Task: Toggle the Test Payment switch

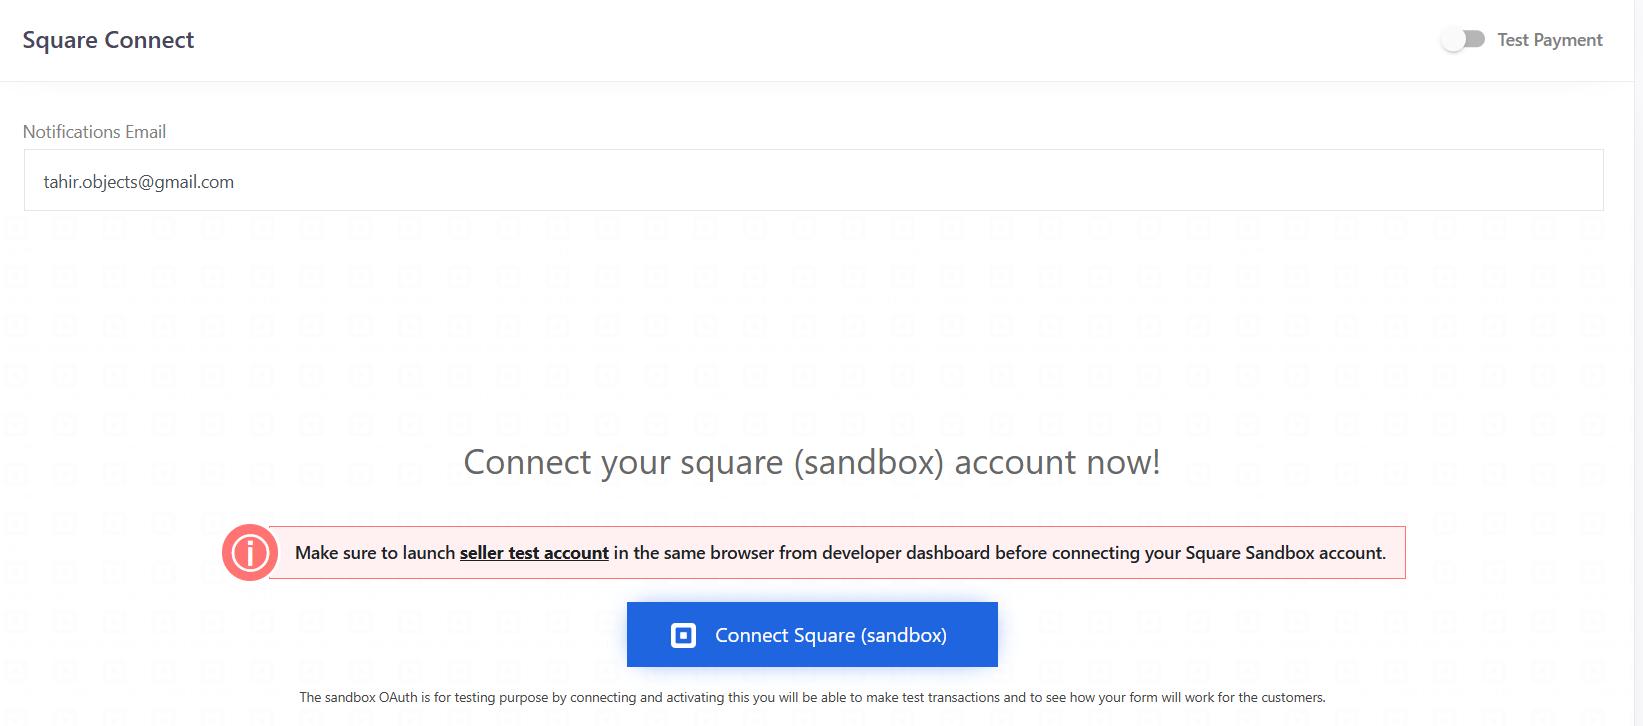Action: tap(1463, 40)
